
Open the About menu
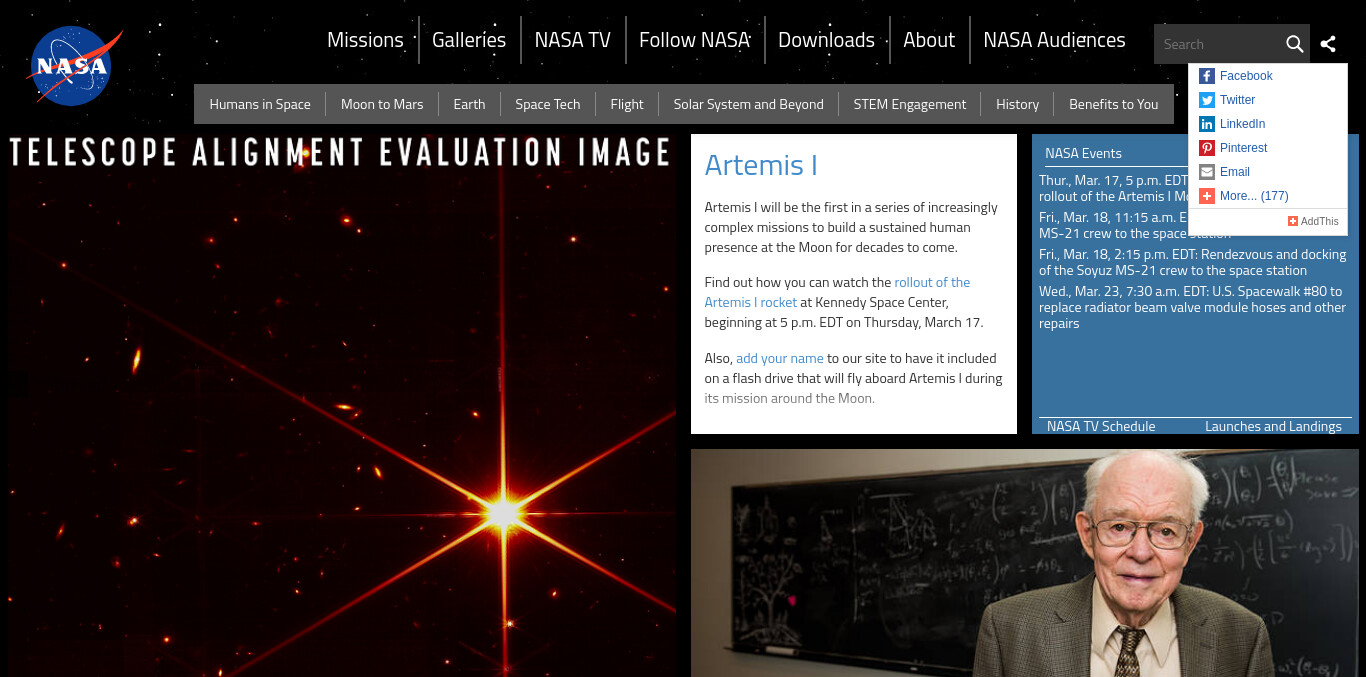coord(929,40)
